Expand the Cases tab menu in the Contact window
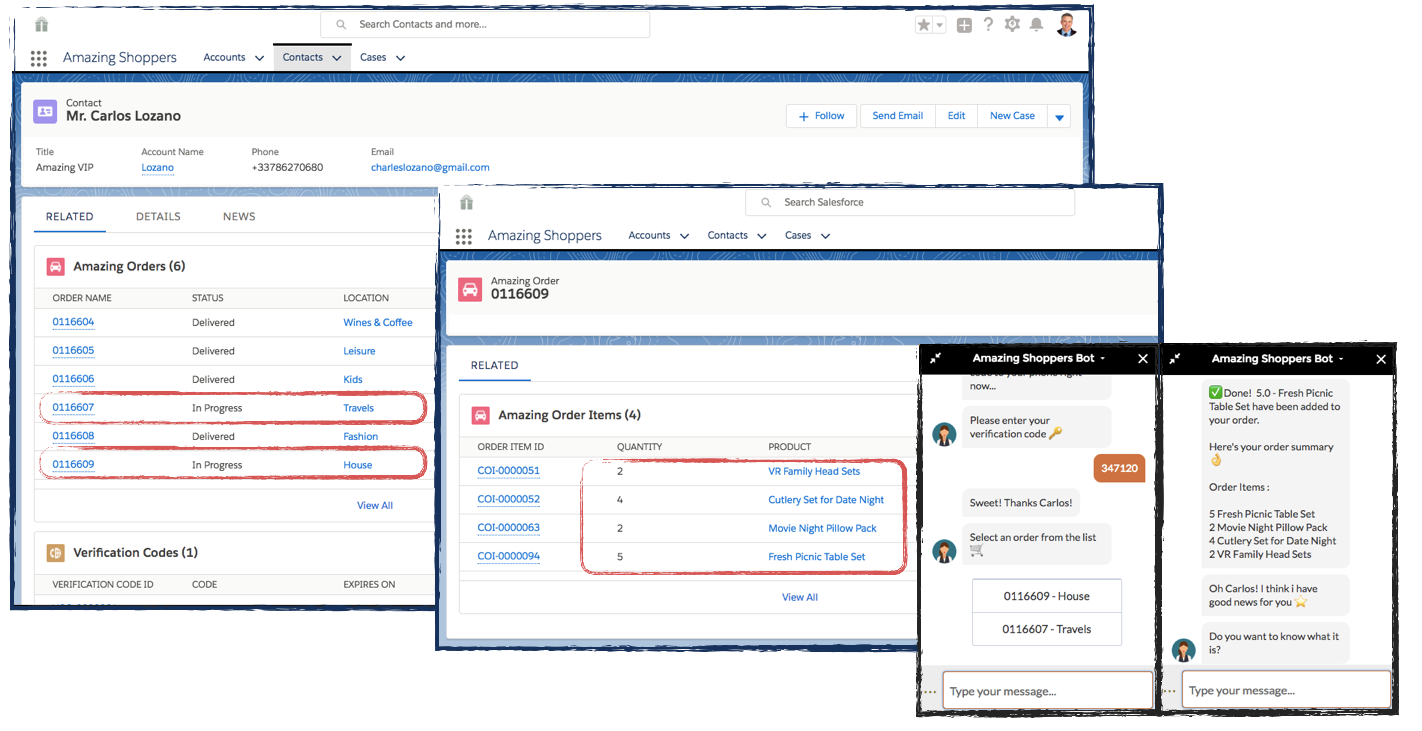The image size is (1422, 731). (400, 58)
